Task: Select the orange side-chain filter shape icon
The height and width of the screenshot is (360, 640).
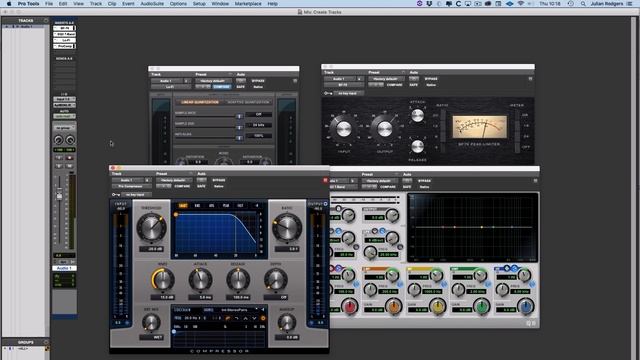Action: point(227,318)
